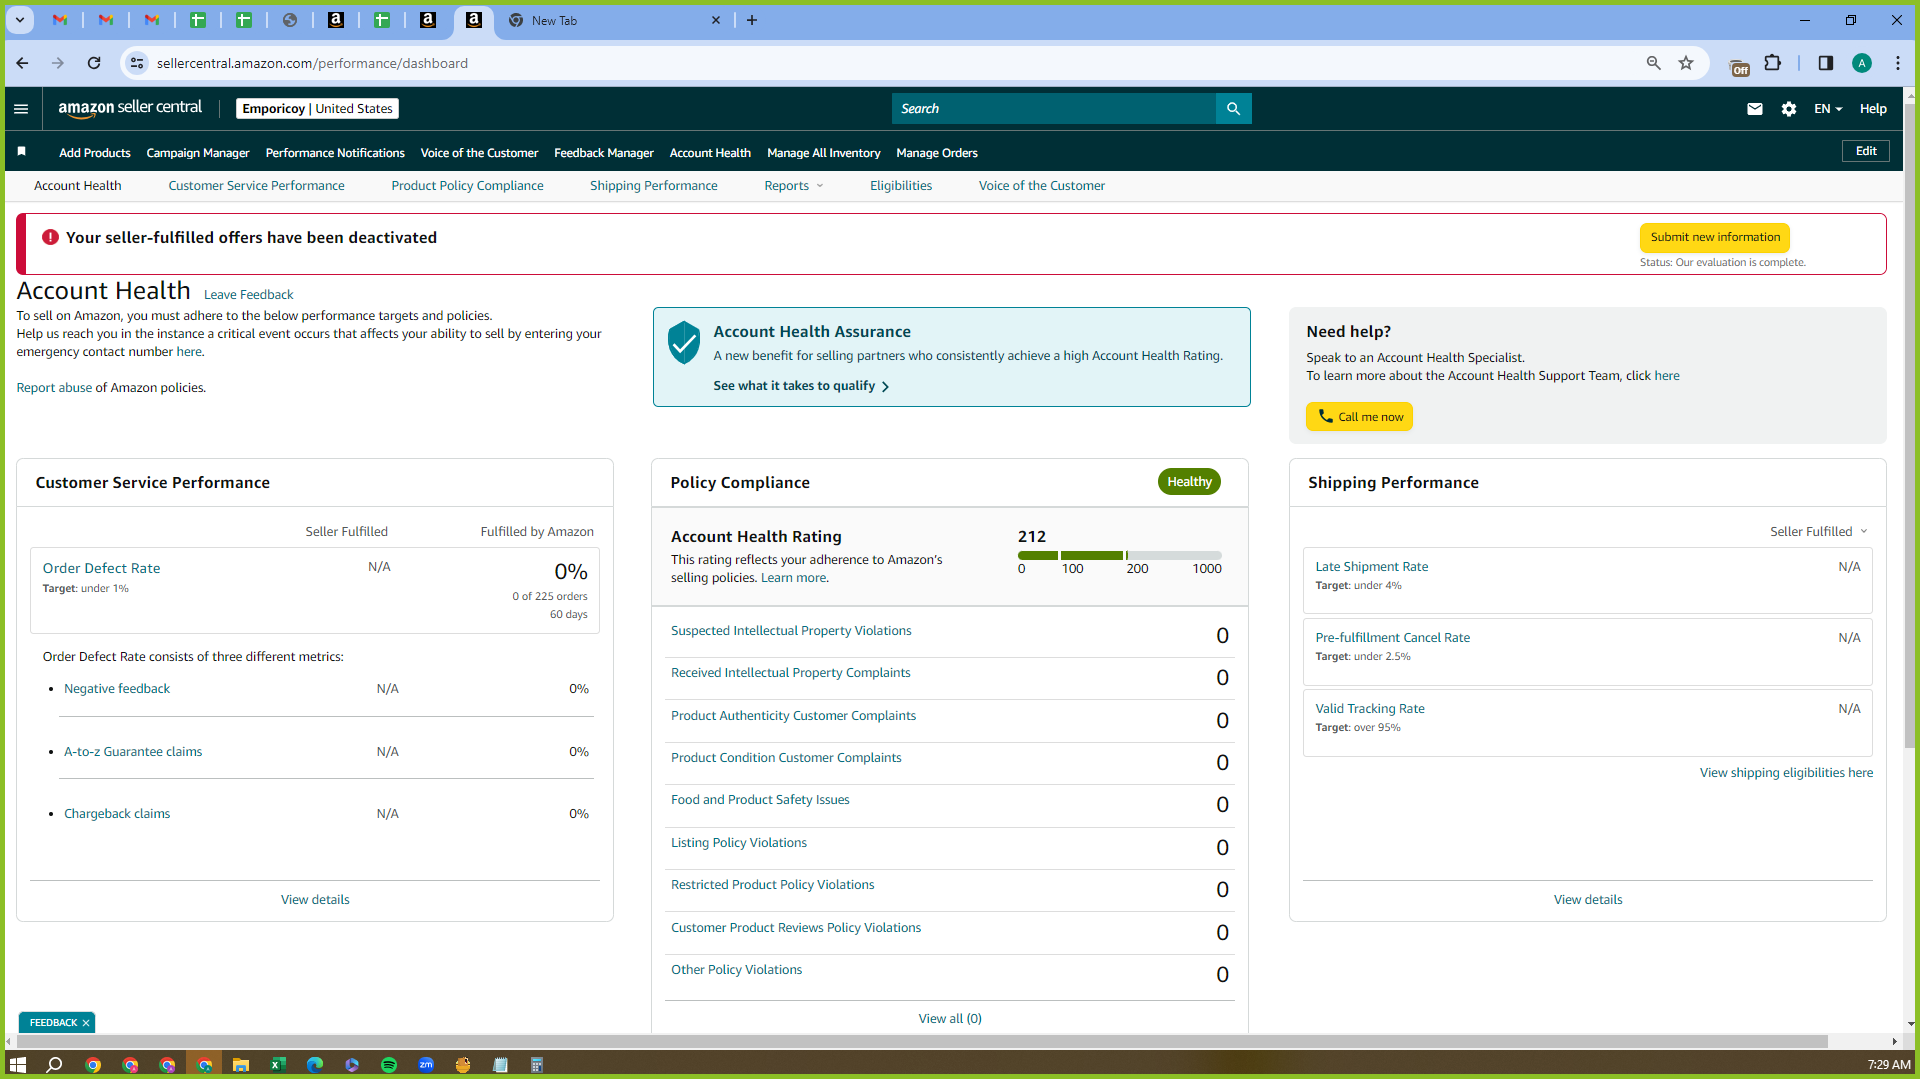Click the bookmark flag icon beside Add Products

(x=22, y=152)
